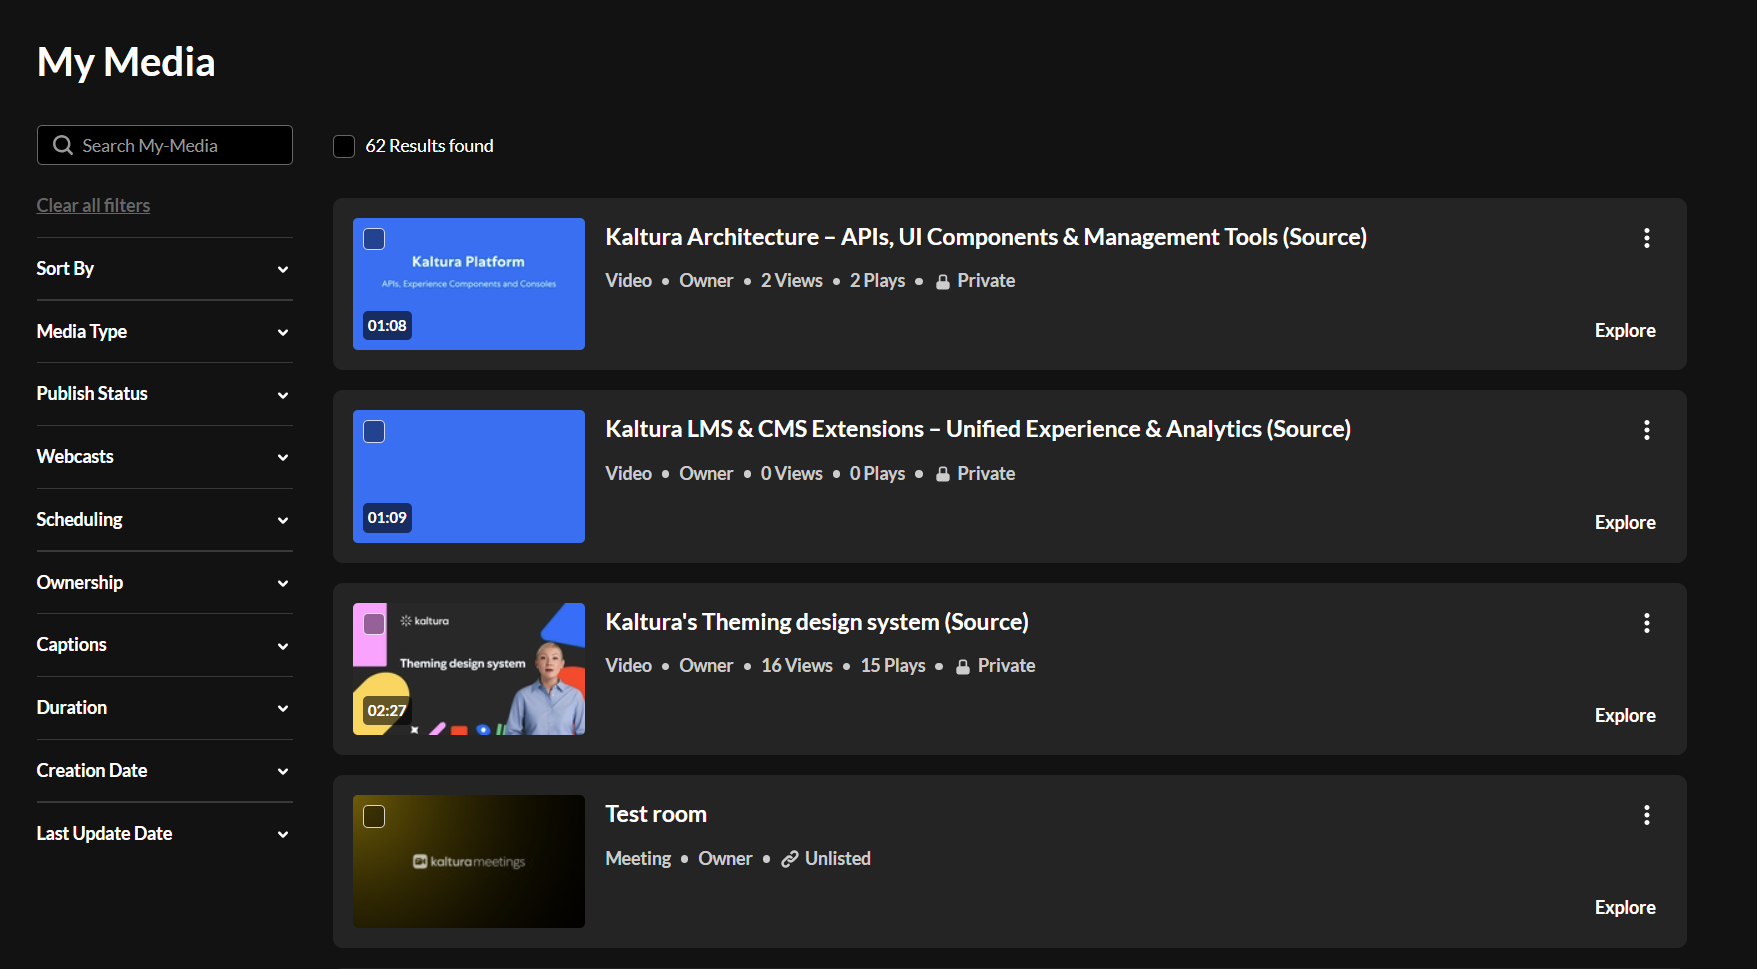
Task: Click the Owner label on Test room entry
Action: [725, 859]
